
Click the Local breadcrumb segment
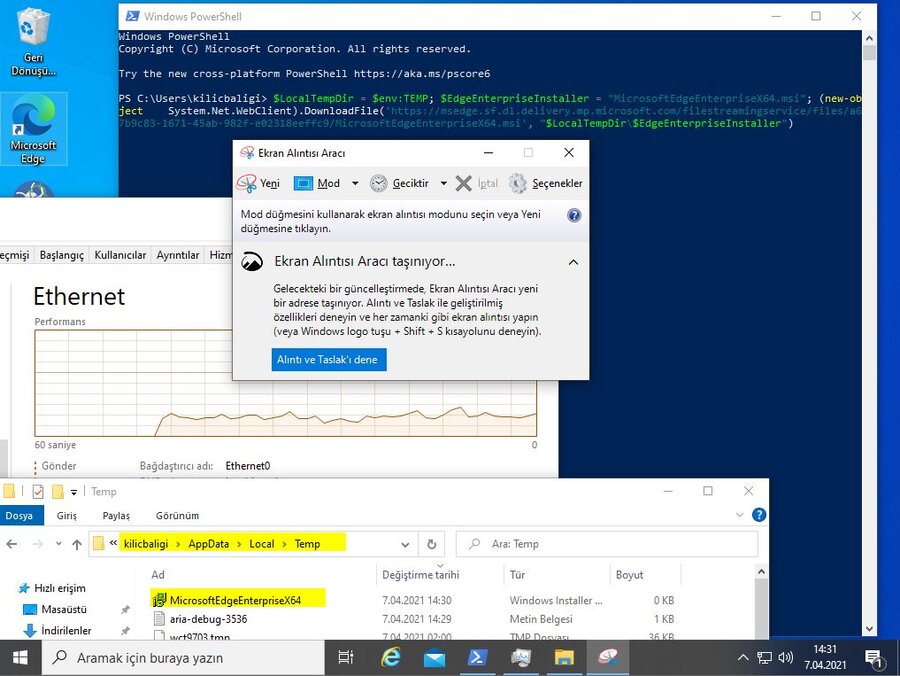click(262, 544)
